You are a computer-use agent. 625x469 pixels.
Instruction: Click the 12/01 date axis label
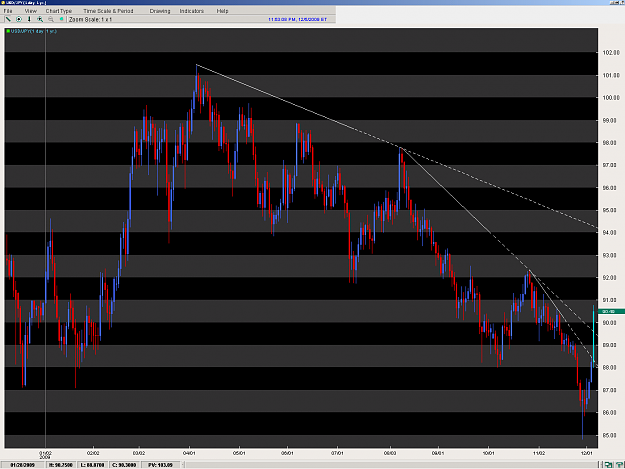(x=586, y=453)
